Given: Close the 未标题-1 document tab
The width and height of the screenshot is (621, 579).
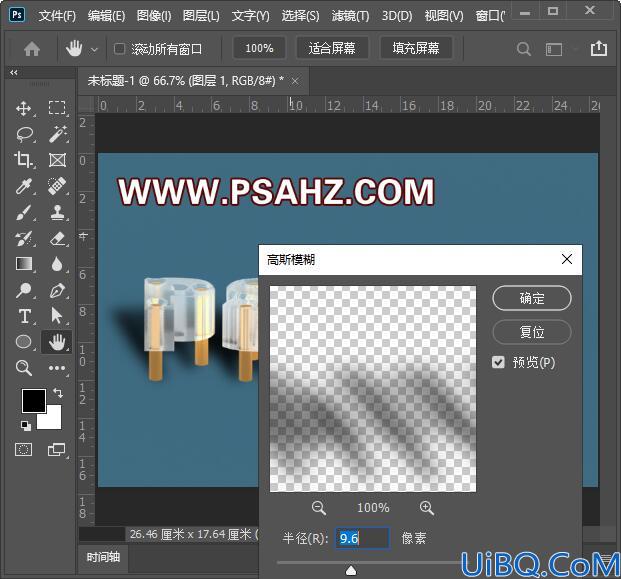Looking at the screenshot, I should click(295, 81).
